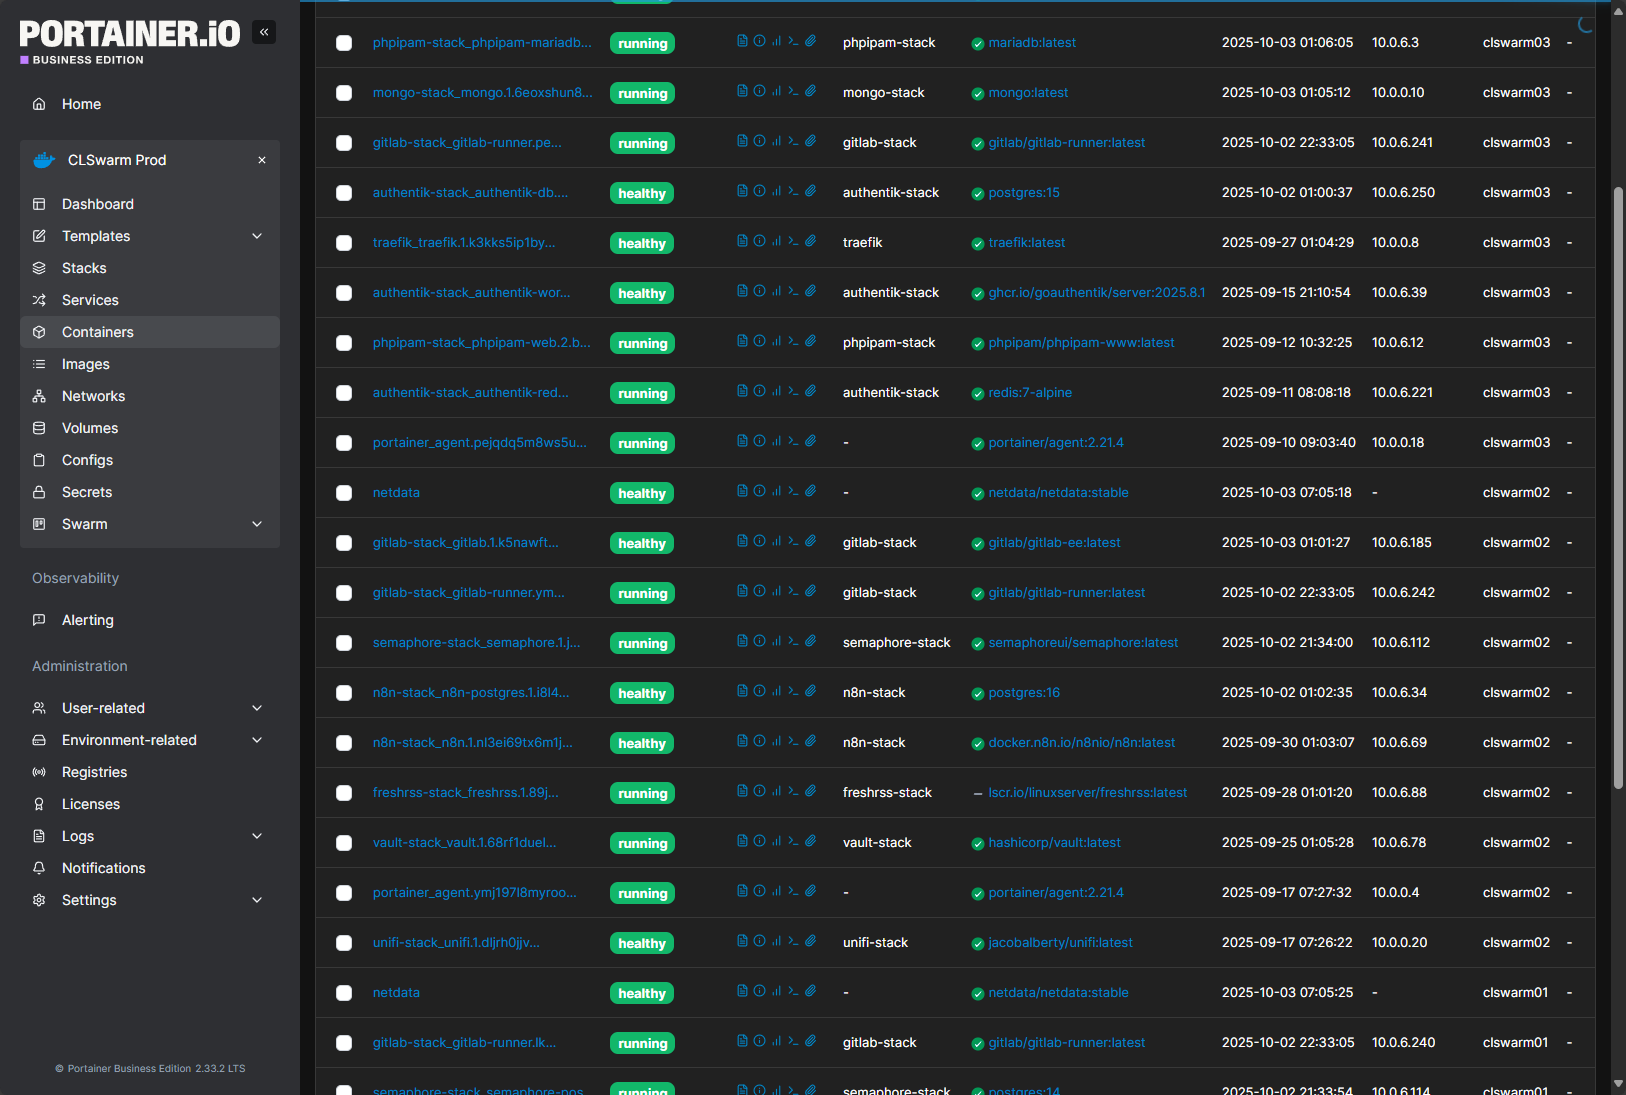Check the semaphore-stack_semaphore.1 row checkbox

coord(344,643)
